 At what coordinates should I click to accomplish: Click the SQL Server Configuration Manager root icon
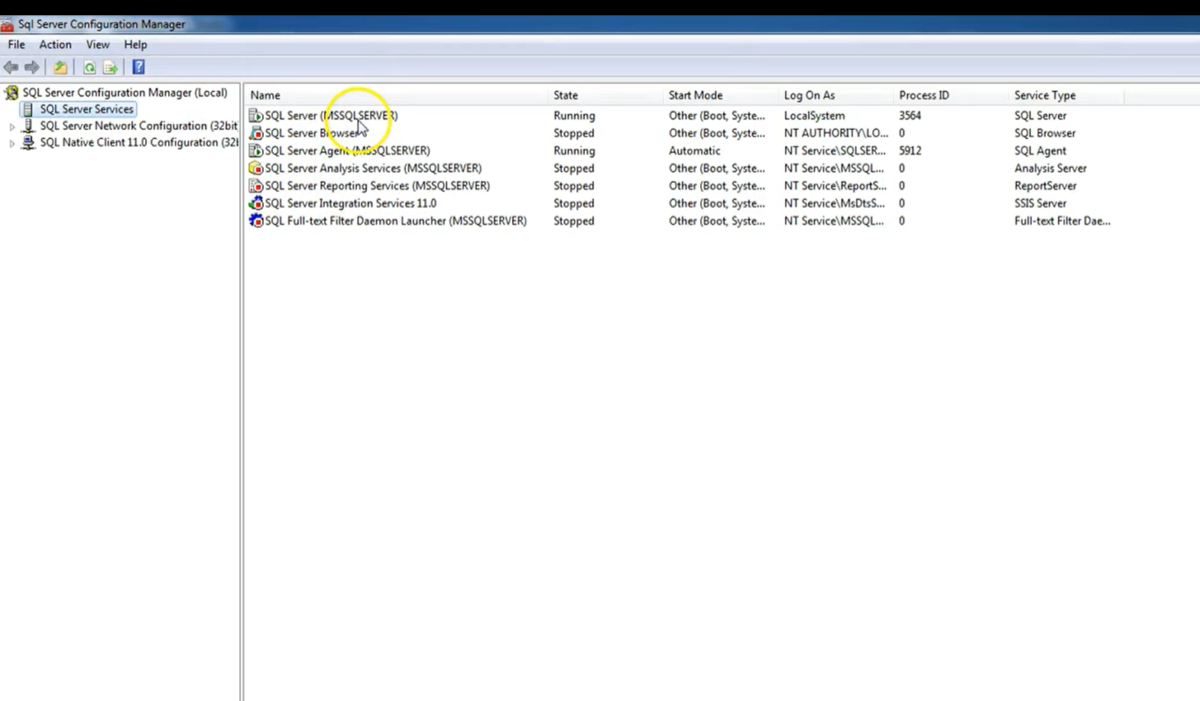click(x=12, y=93)
